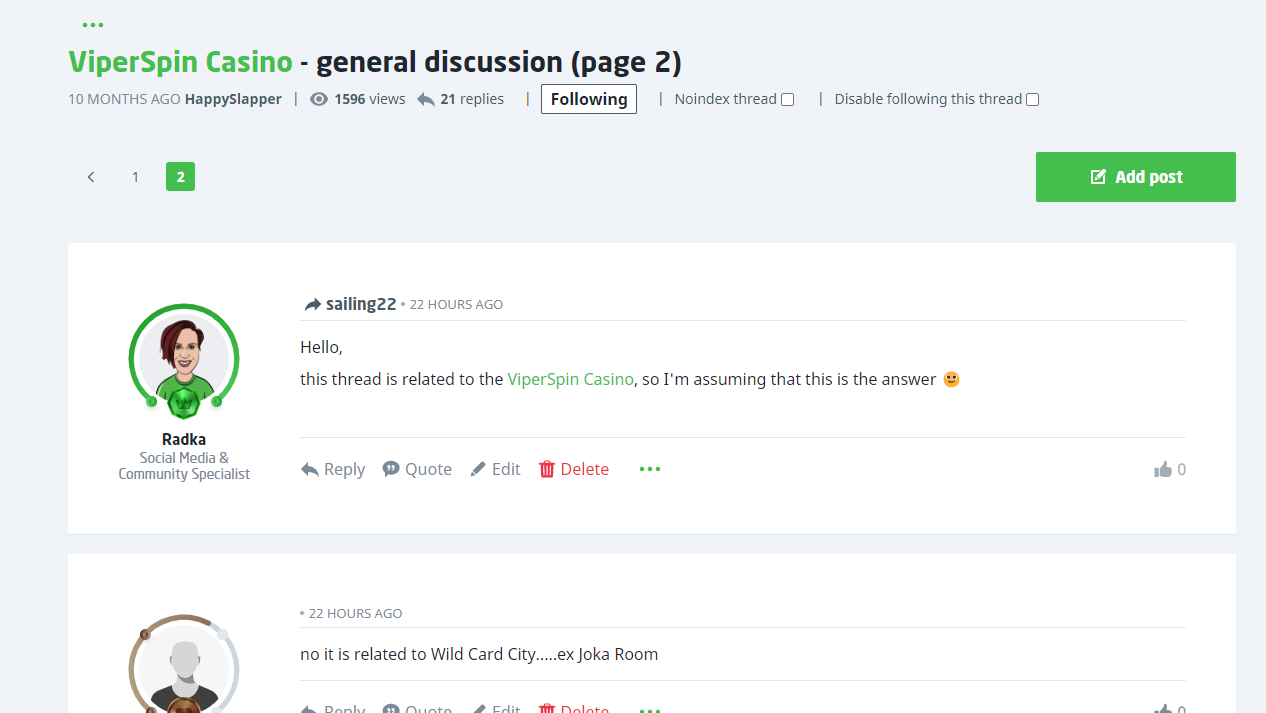Open the three-dot menu above thread title
Image resolution: width=1266 pixels, height=713 pixels.
click(x=92, y=25)
